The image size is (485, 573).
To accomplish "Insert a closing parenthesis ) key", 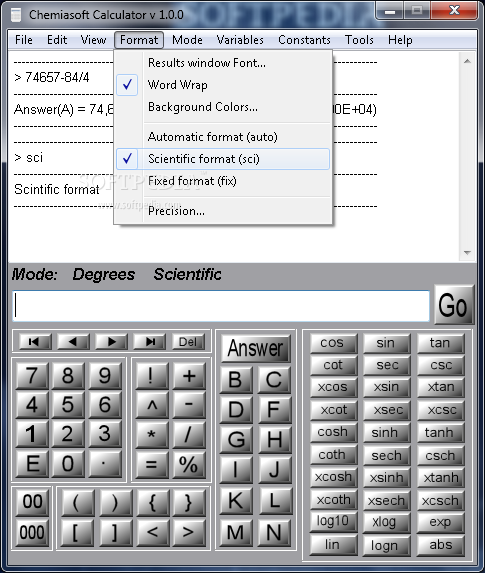I will coord(115,503).
